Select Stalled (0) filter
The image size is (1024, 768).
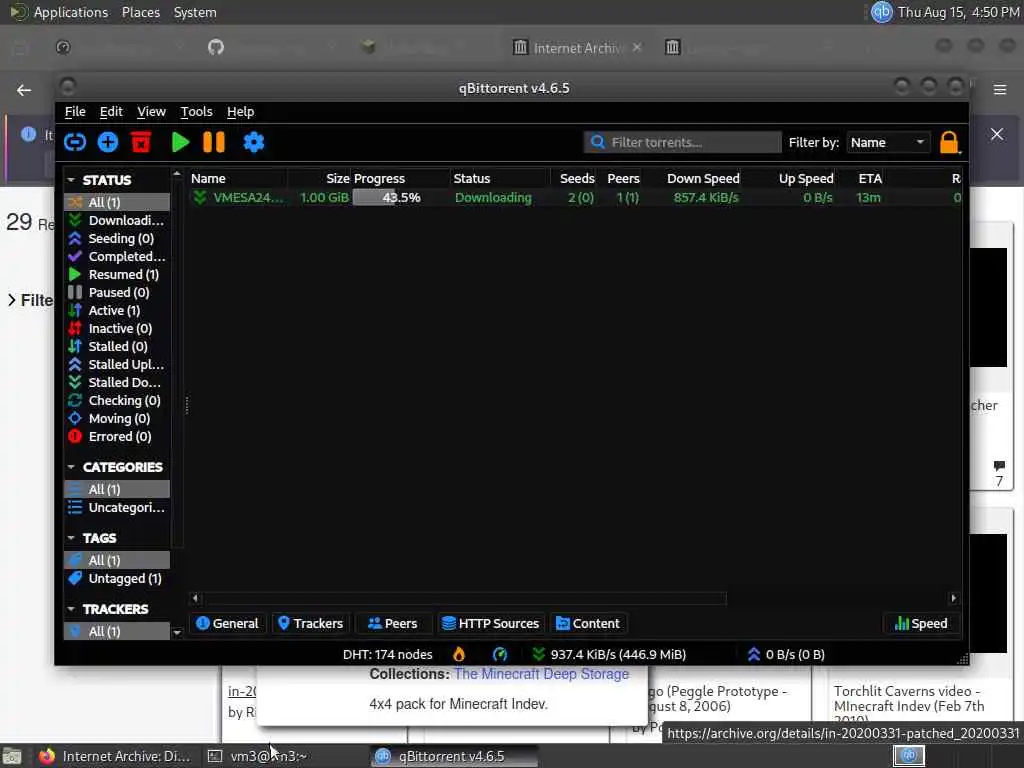(x=117, y=346)
